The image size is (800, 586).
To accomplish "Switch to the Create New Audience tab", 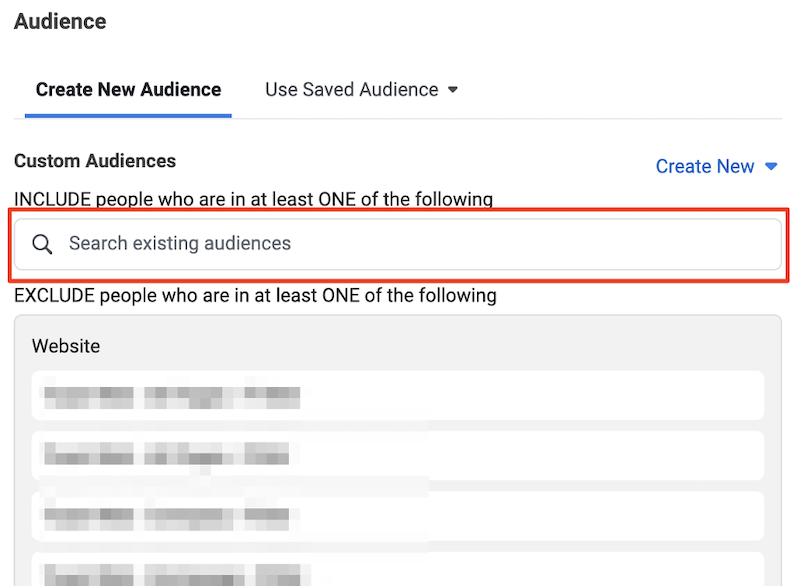I will click(127, 89).
